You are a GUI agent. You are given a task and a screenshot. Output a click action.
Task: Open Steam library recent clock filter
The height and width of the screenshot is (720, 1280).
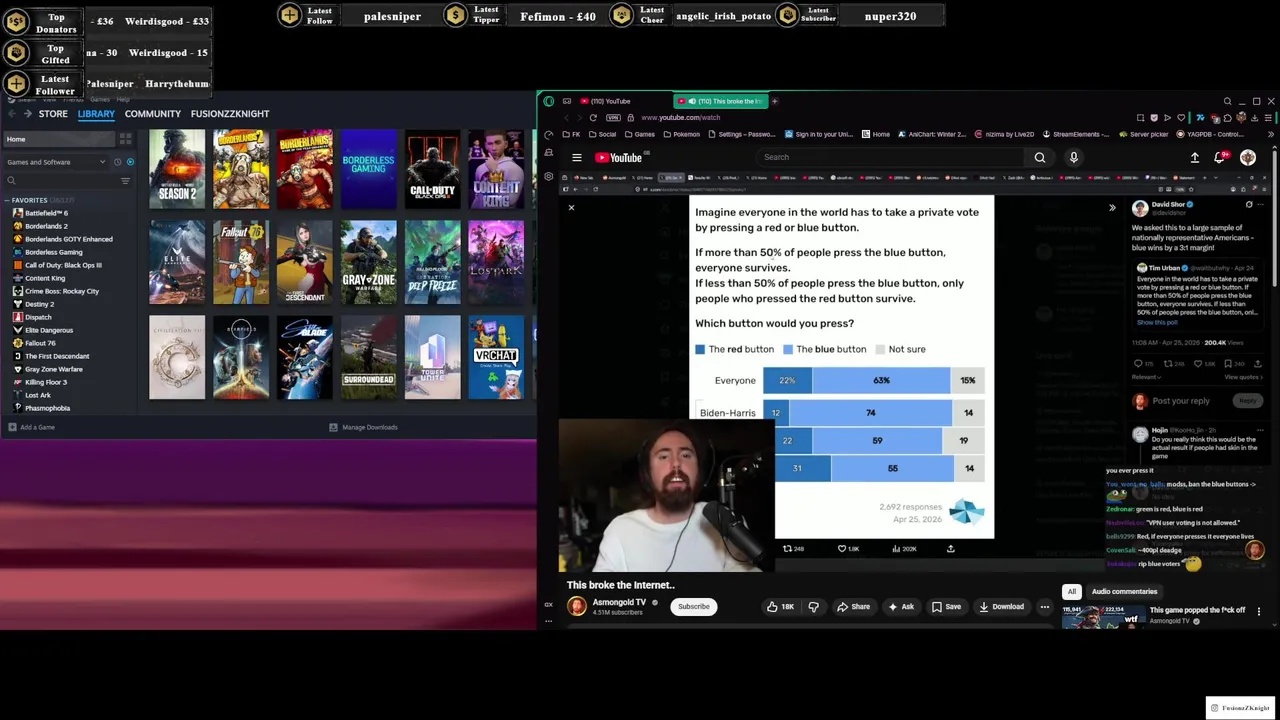click(117, 162)
